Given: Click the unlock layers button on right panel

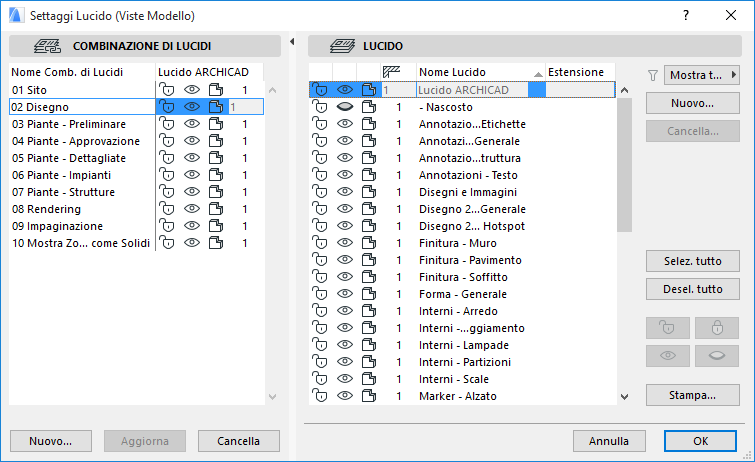Looking at the screenshot, I should pos(668,328).
